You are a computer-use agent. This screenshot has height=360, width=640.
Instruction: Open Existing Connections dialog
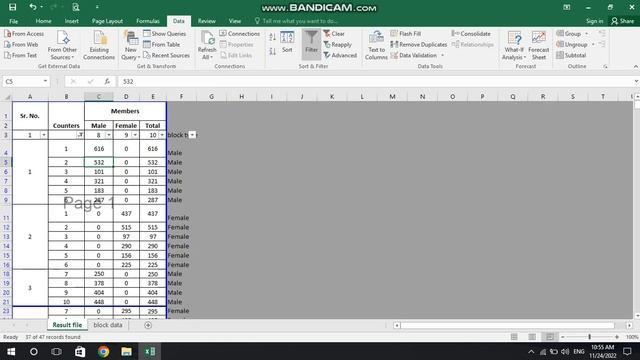[99, 45]
